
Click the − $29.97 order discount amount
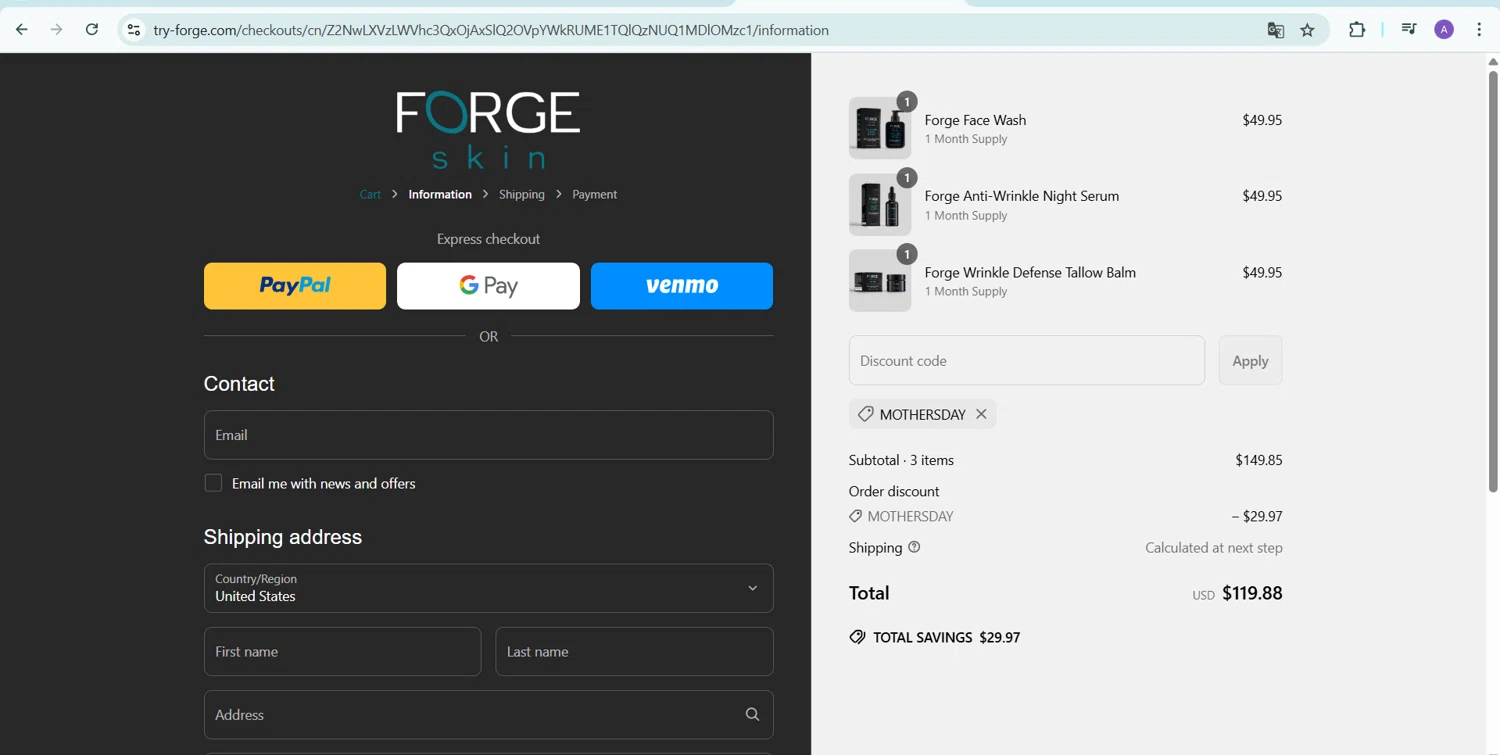point(1257,516)
